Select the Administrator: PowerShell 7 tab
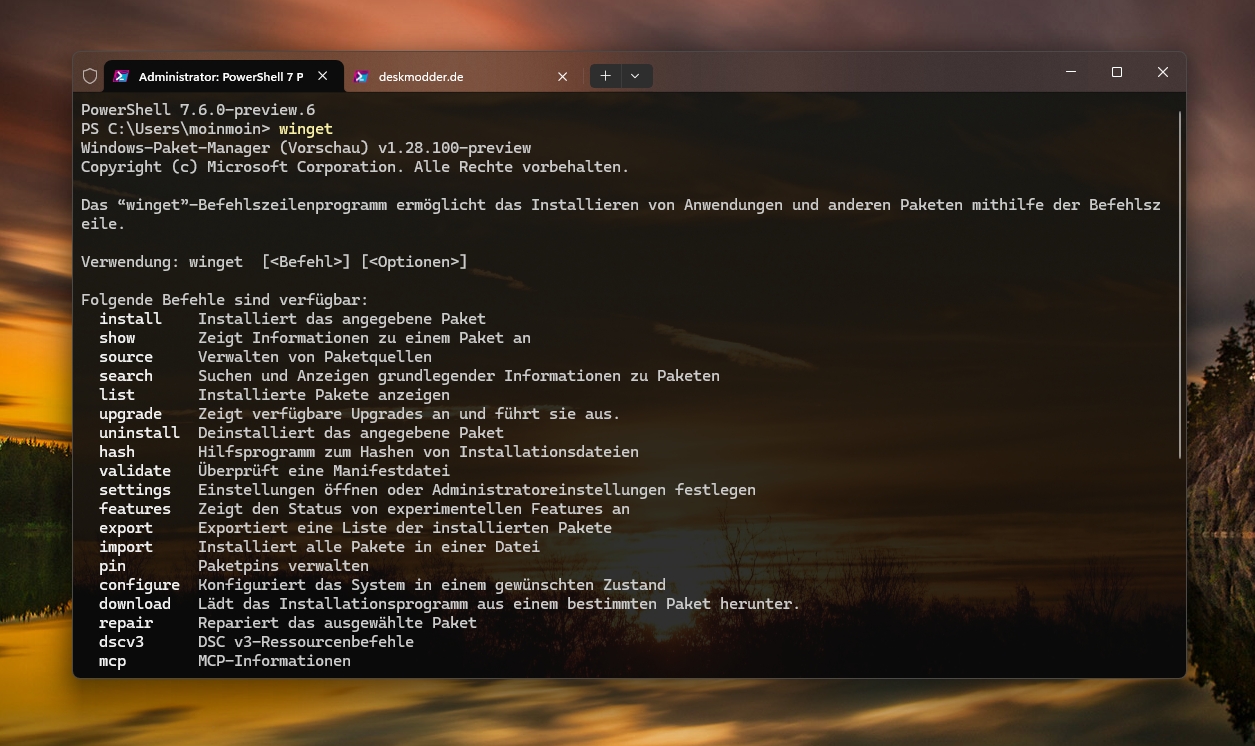The width and height of the screenshot is (1255, 746). [x=220, y=76]
